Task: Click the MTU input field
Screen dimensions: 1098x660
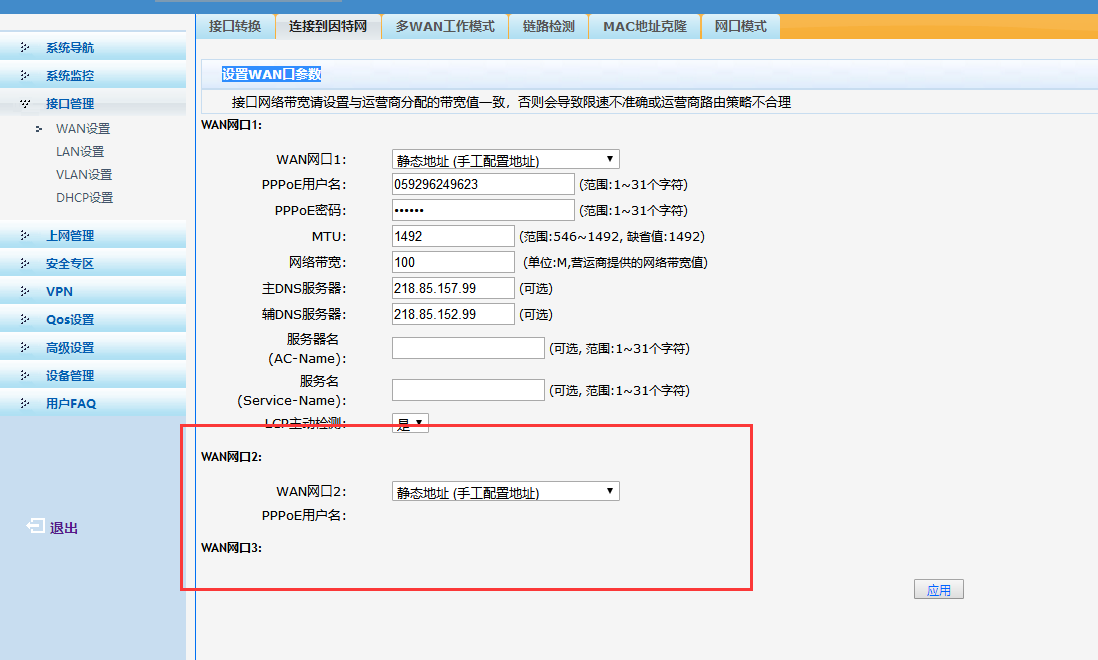Action: pos(453,236)
